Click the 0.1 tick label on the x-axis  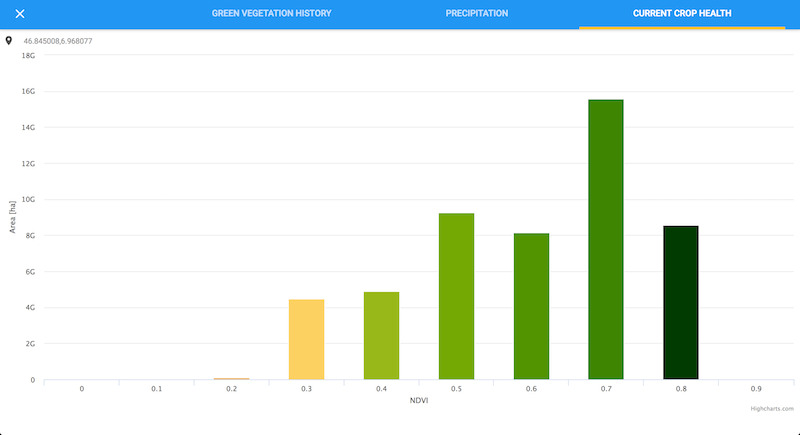[157, 388]
